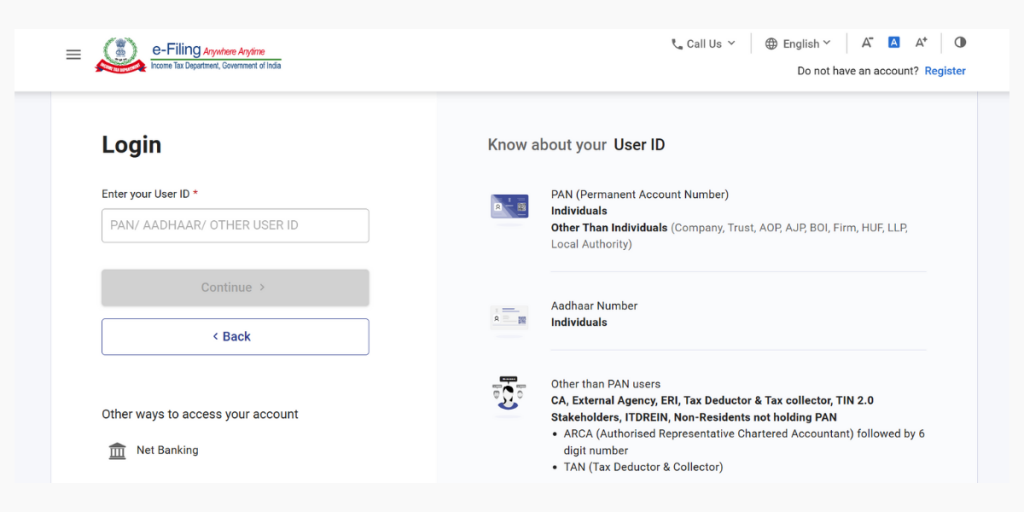Screen dimensions: 1024x512
Task: Click the phone icon beside Call Us
Action: click(677, 44)
